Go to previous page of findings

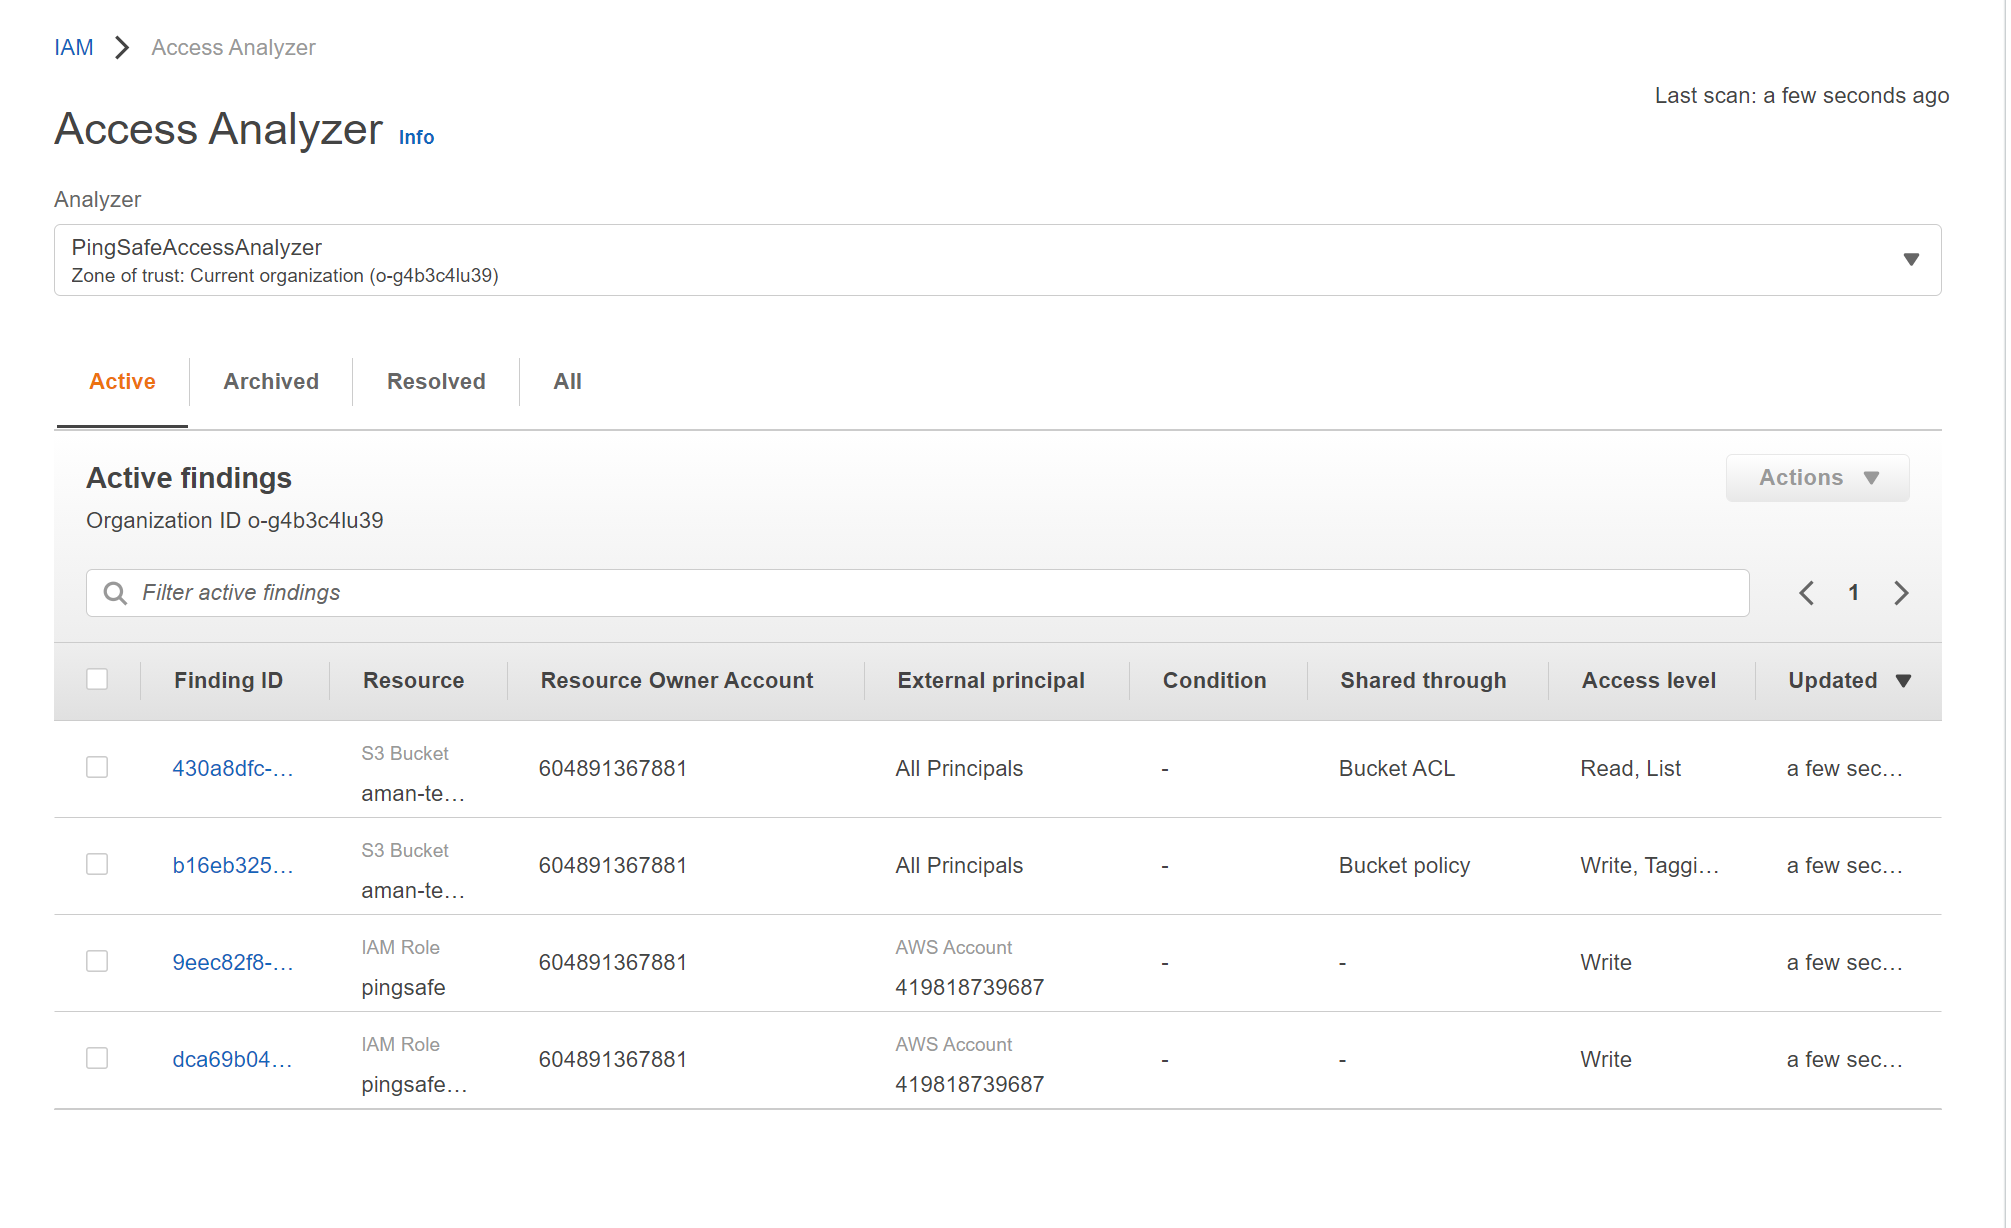click(x=1806, y=593)
